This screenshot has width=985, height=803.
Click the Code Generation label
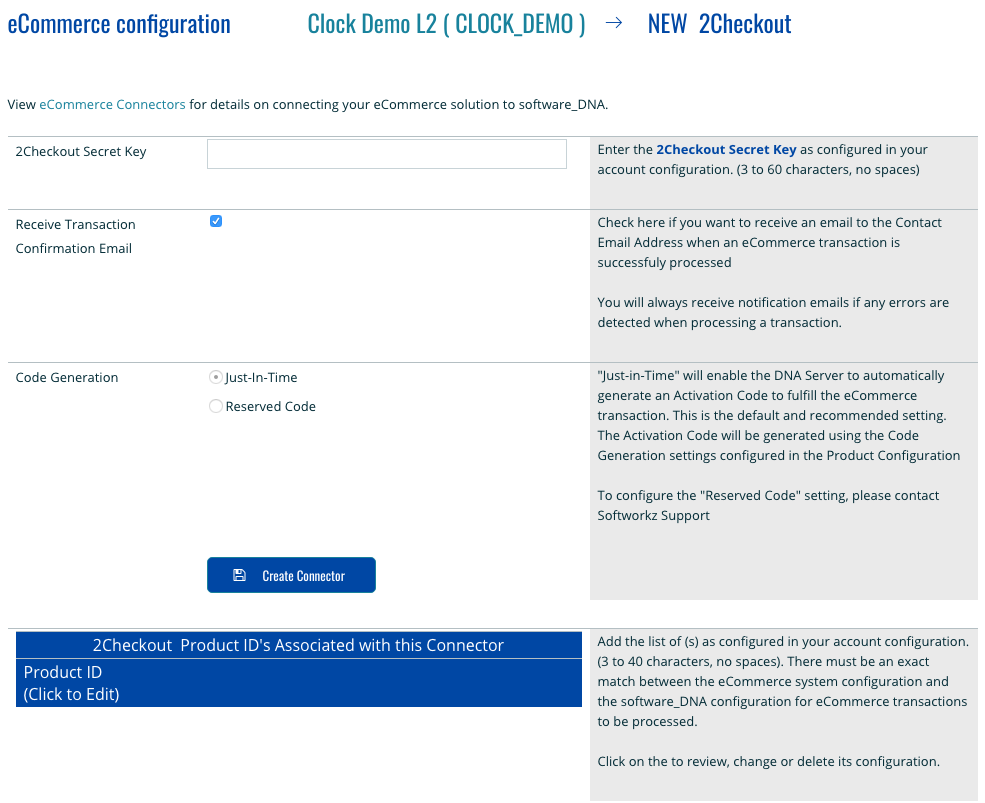tap(67, 378)
